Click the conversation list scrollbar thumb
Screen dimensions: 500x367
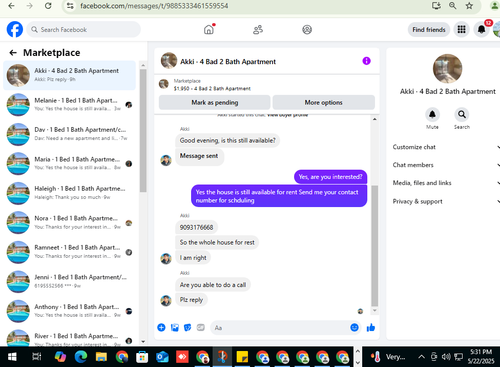click(x=143, y=131)
